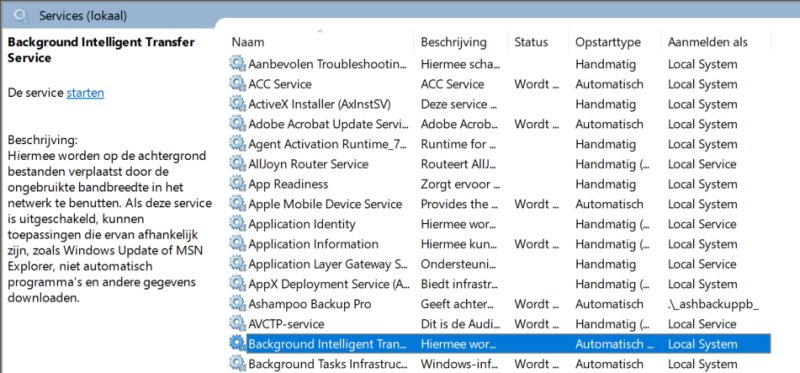Select the App Readiness service icon

point(237,184)
